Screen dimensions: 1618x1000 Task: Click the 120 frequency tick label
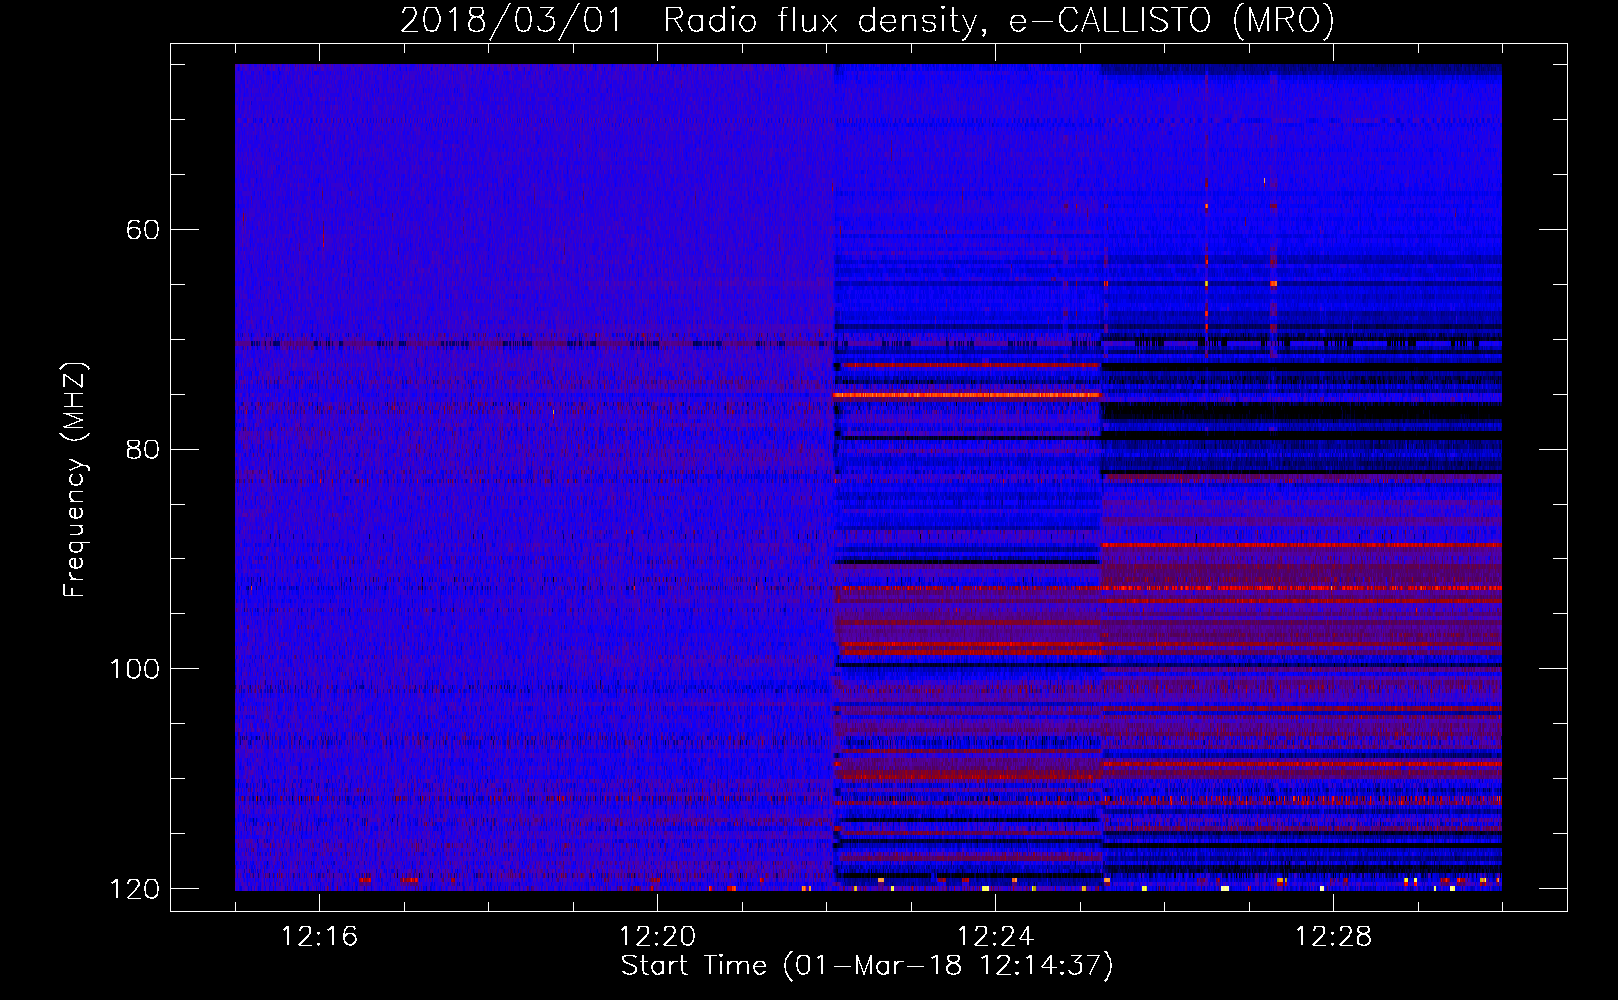pyautogui.click(x=134, y=889)
